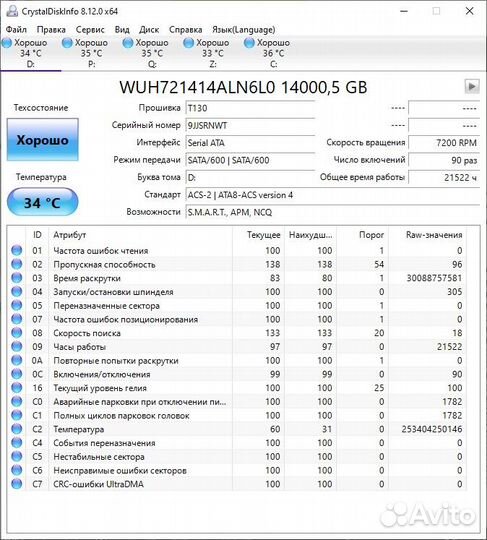Click the ACS-2 standard field
Image resolution: width=487 pixels, height=540 pixels.
[x=332, y=195]
